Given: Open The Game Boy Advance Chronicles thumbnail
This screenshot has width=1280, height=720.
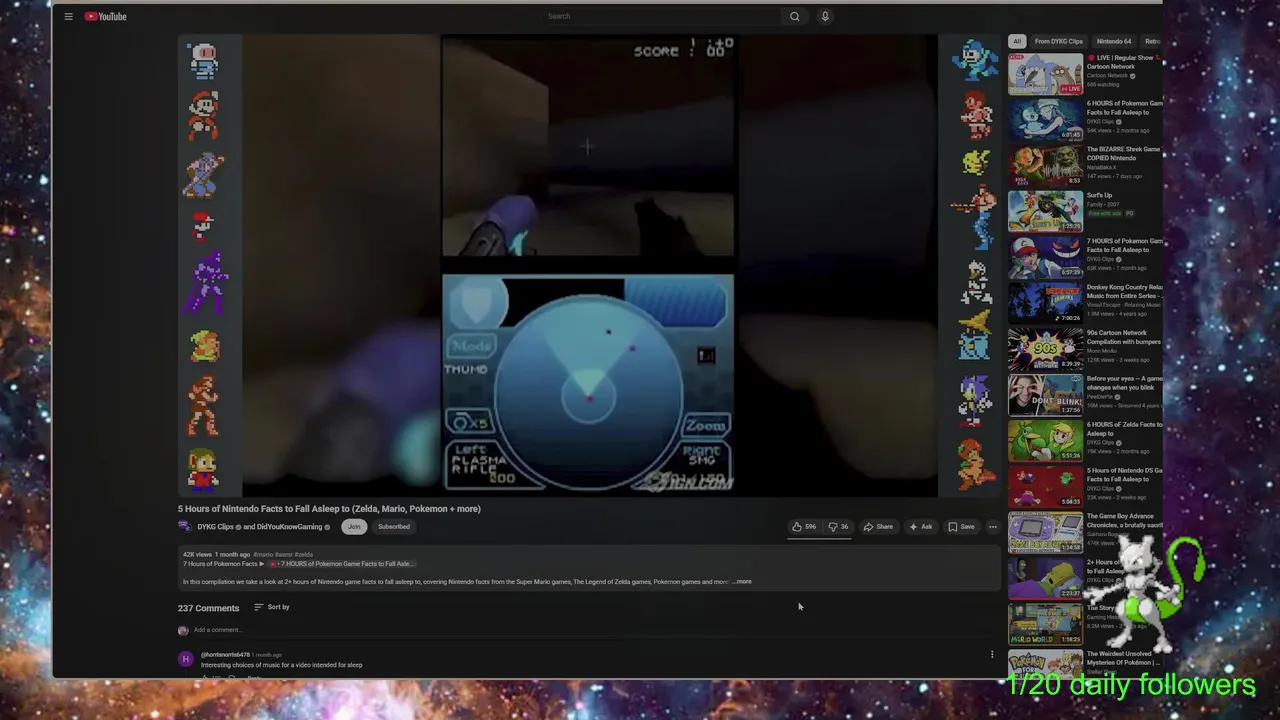Looking at the screenshot, I should (x=1045, y=534).
